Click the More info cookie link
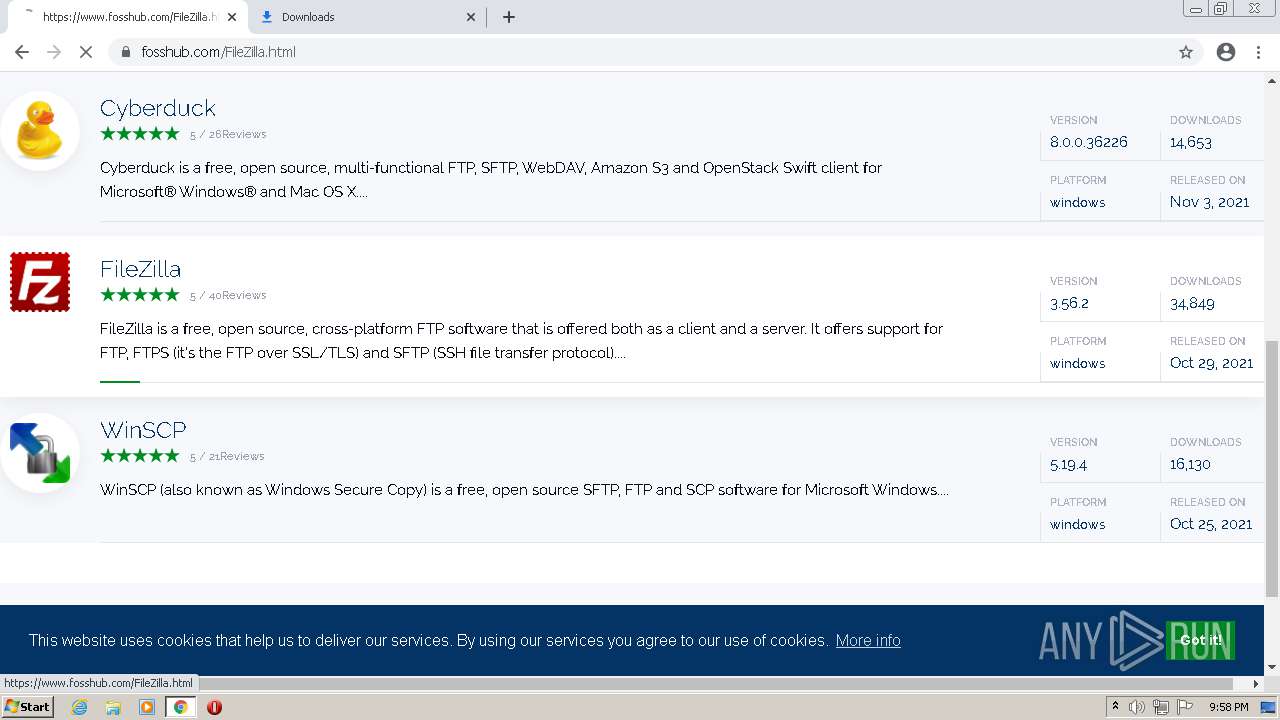Viewport: 1280px width, 720px height. [x=868, y=640]
